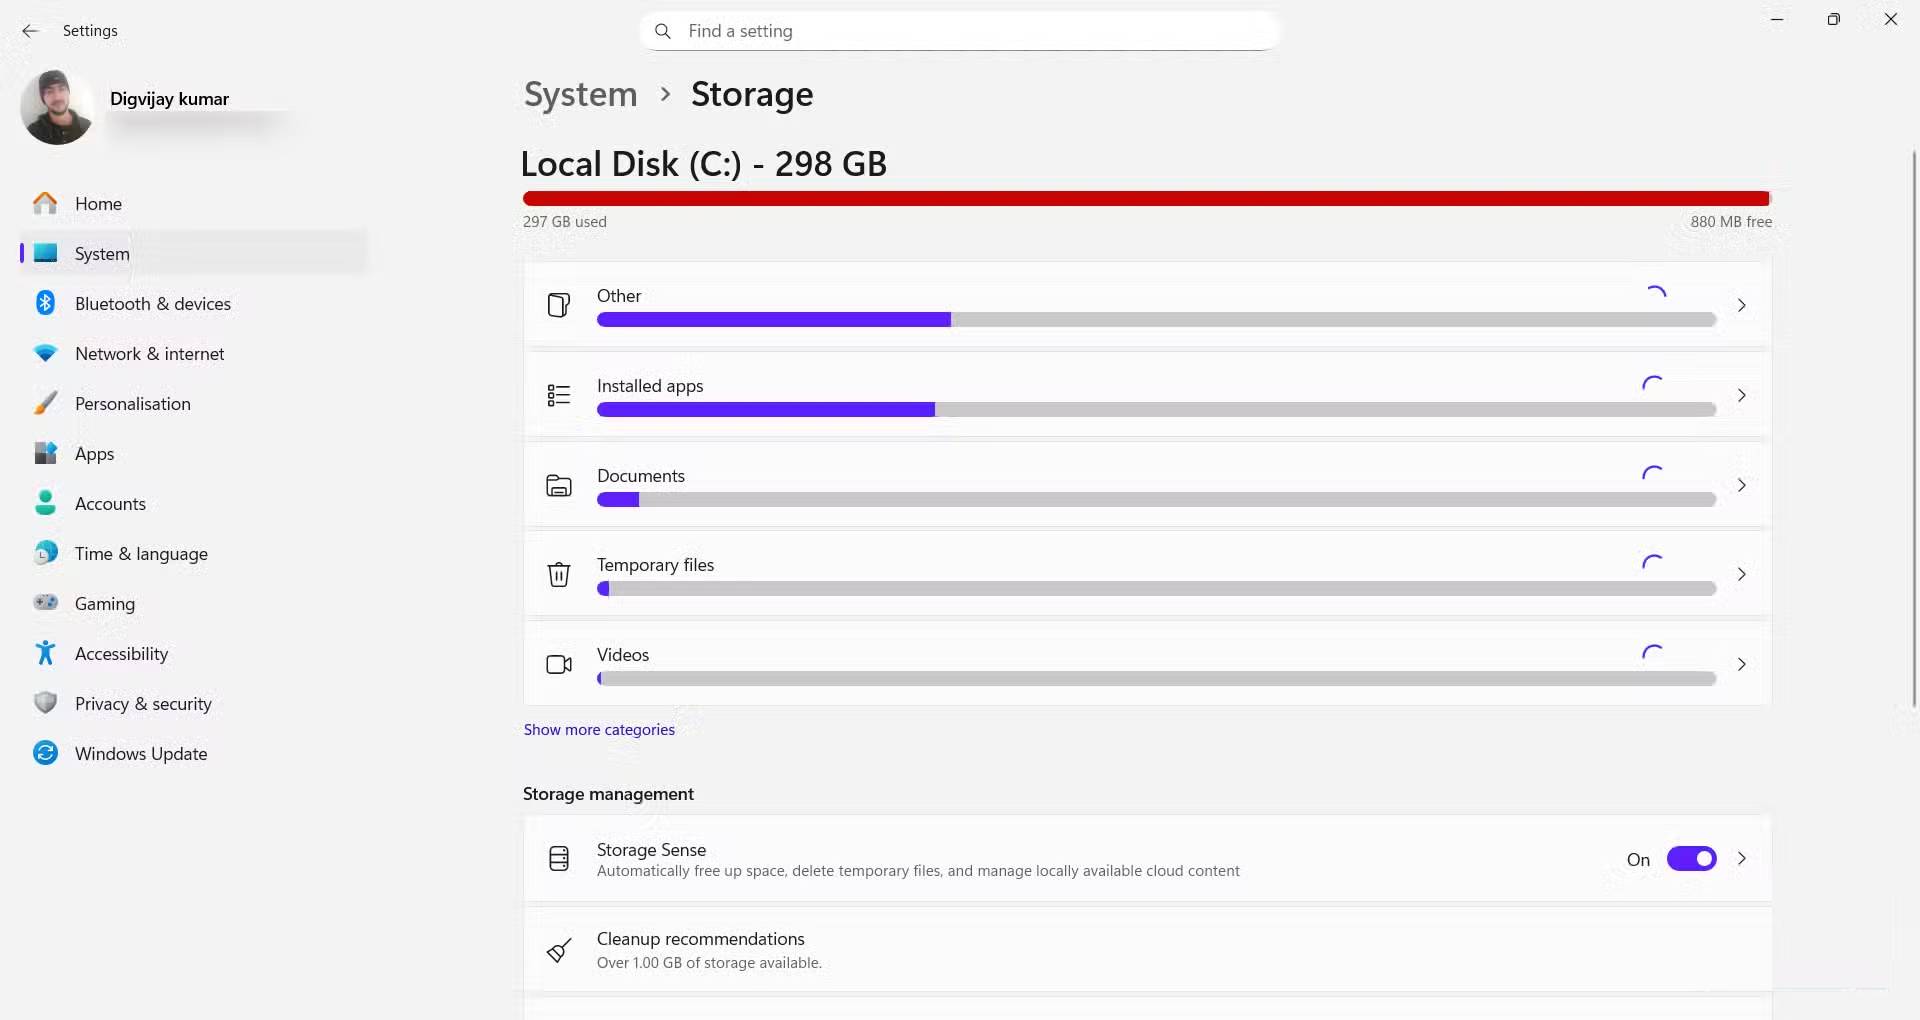The image size is (1920, 1020).
Task: Click the Personalisation paintbrush icon
Action: 45,403
